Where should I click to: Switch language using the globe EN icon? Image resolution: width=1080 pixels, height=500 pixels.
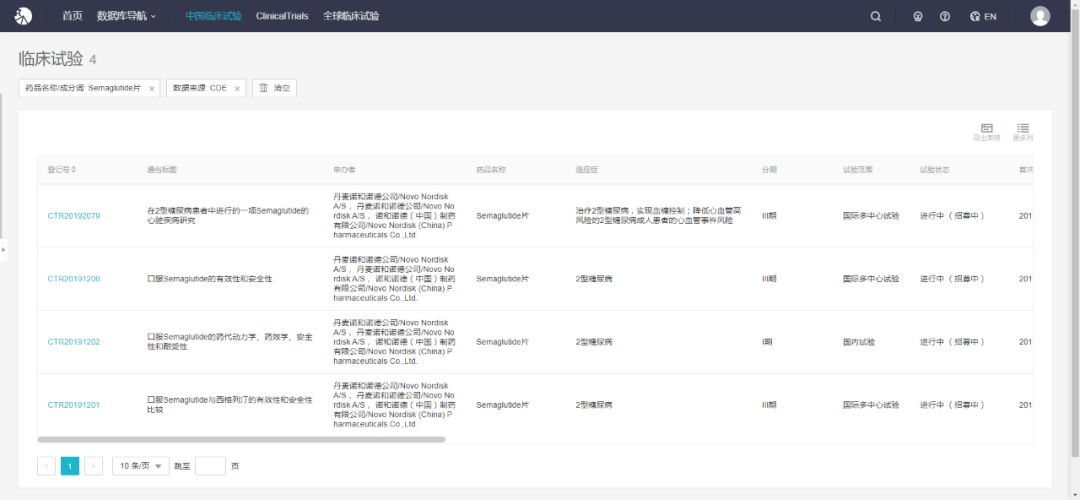[983, 17]
